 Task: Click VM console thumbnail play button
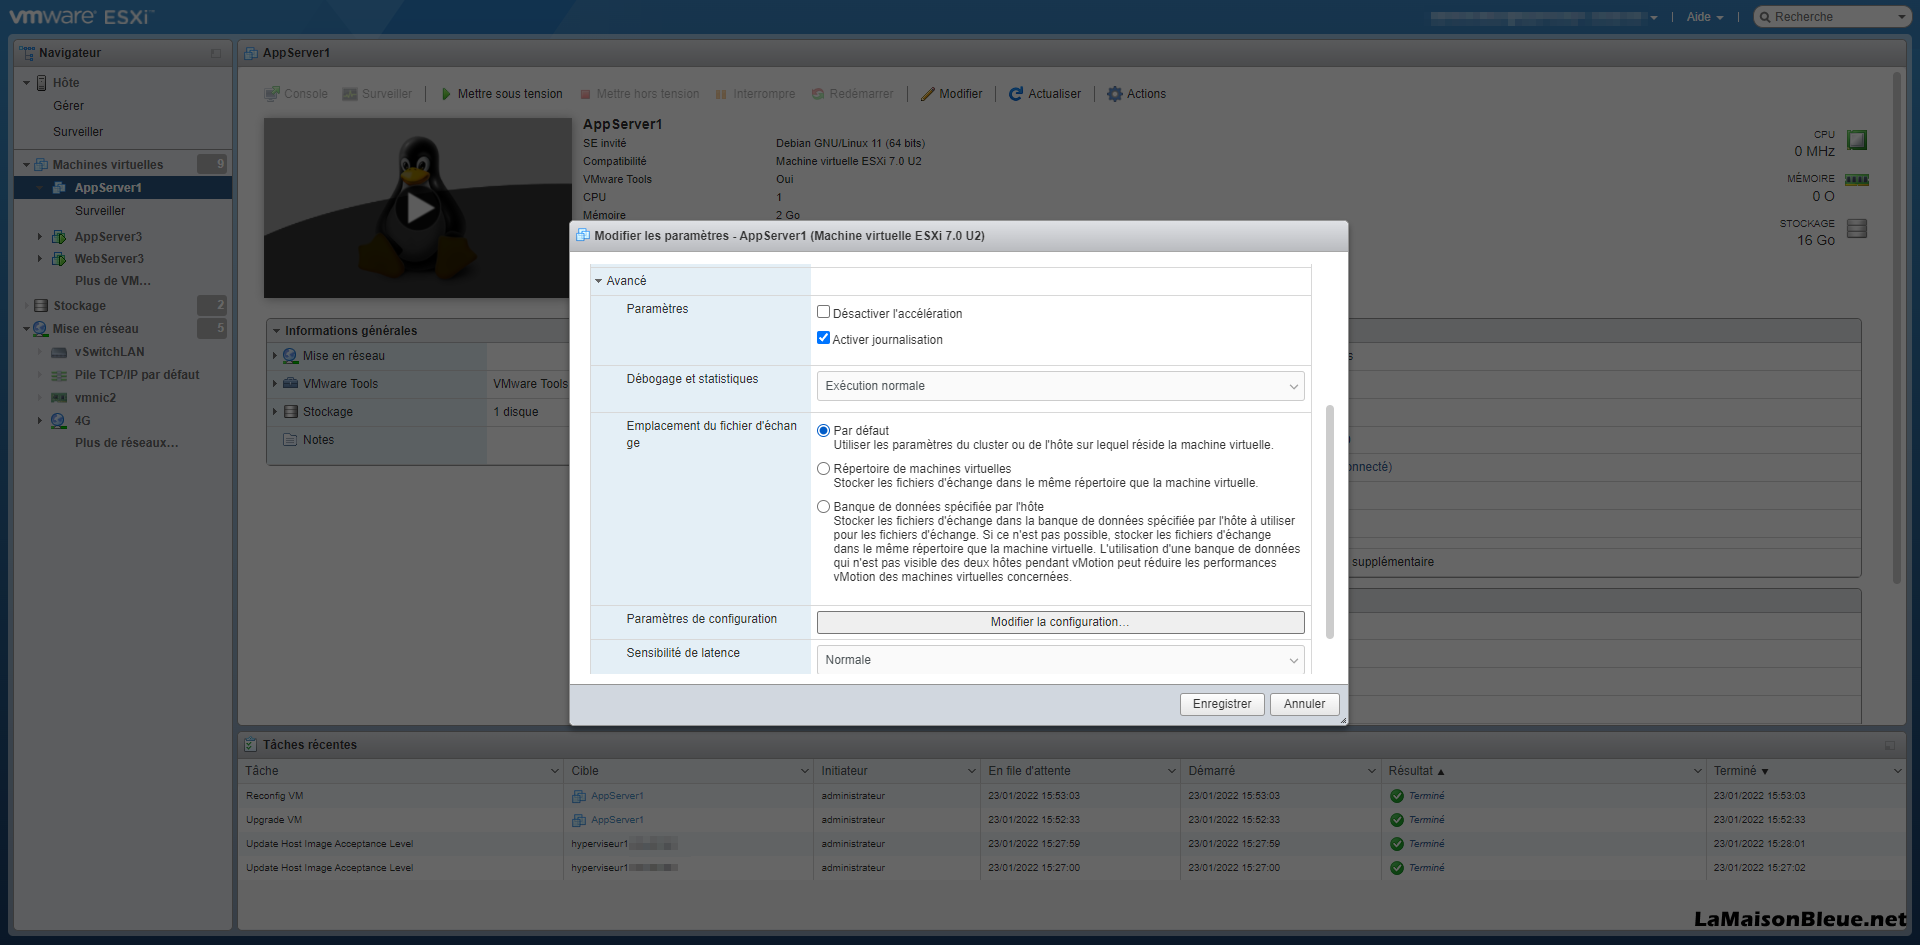[x=418, y=208]
